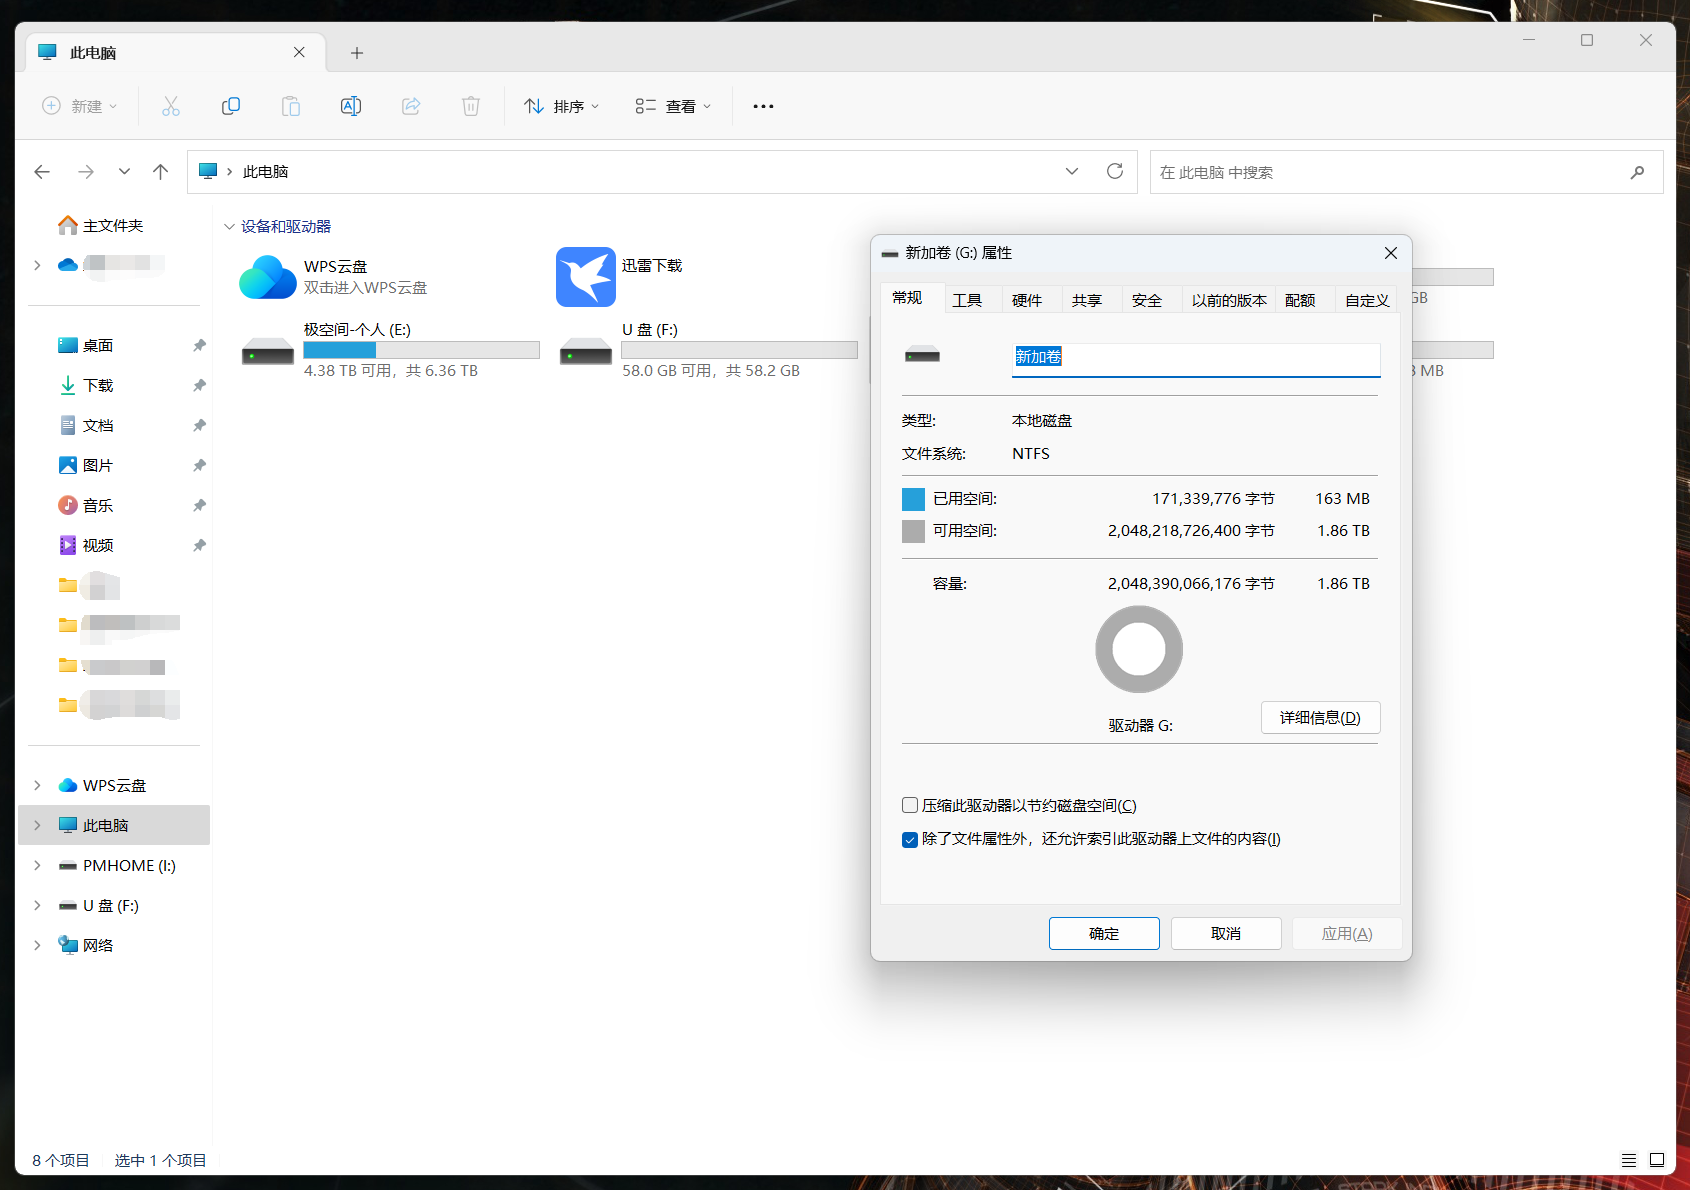Open the Sort dropdown menu
The height and width of the screenshot is (1190, 1690).
click(x=562, y=106)
